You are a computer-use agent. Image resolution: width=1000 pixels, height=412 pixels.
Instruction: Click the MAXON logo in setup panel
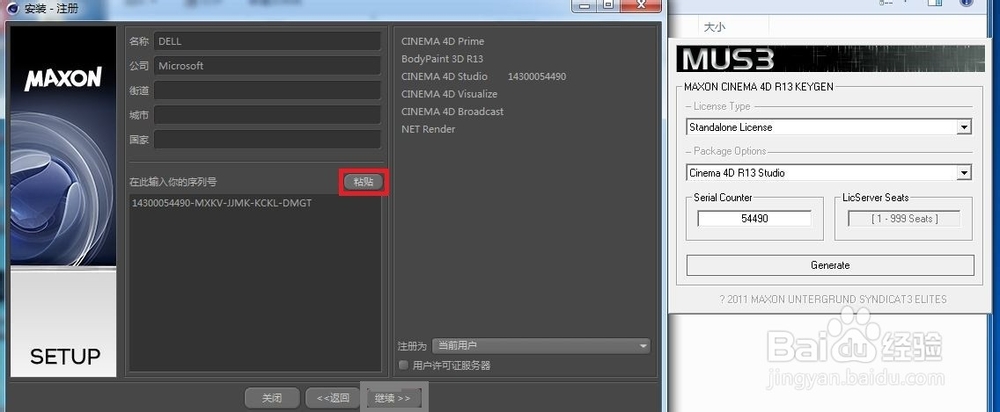(63, 79)
